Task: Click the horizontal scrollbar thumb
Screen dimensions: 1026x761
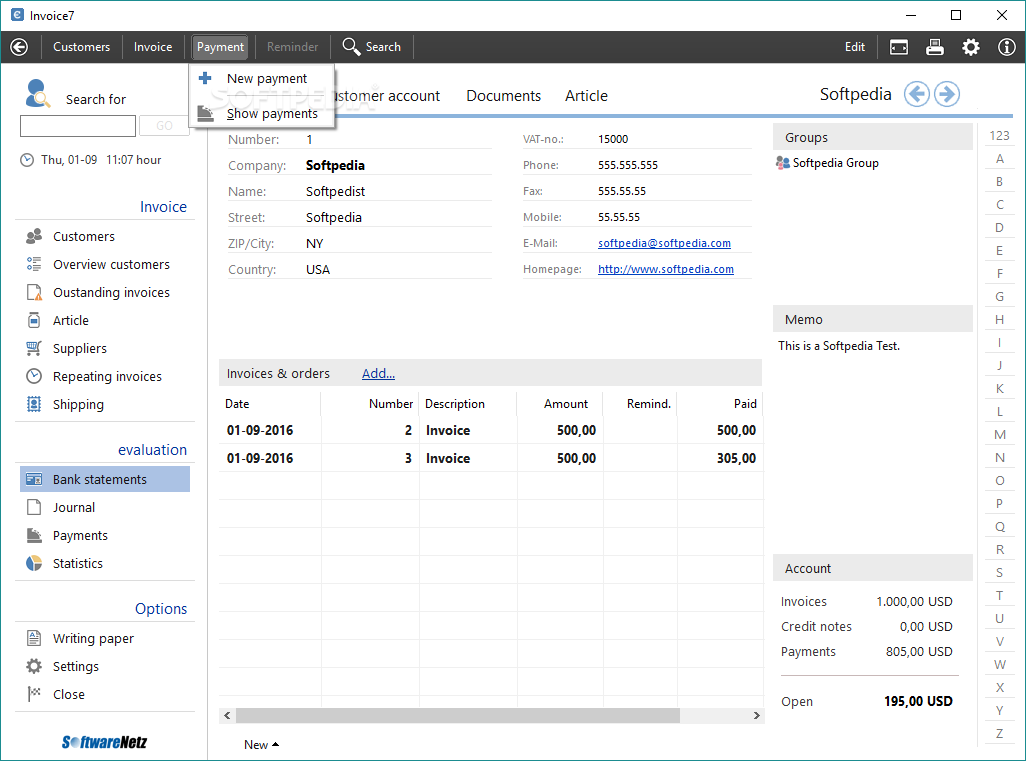Action: [x=458, y=716]
